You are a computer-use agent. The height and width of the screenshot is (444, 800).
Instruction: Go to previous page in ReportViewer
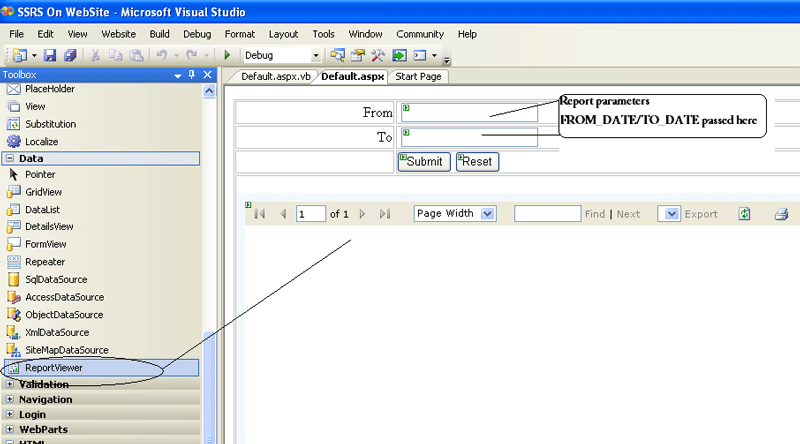[x=283, y=214]
